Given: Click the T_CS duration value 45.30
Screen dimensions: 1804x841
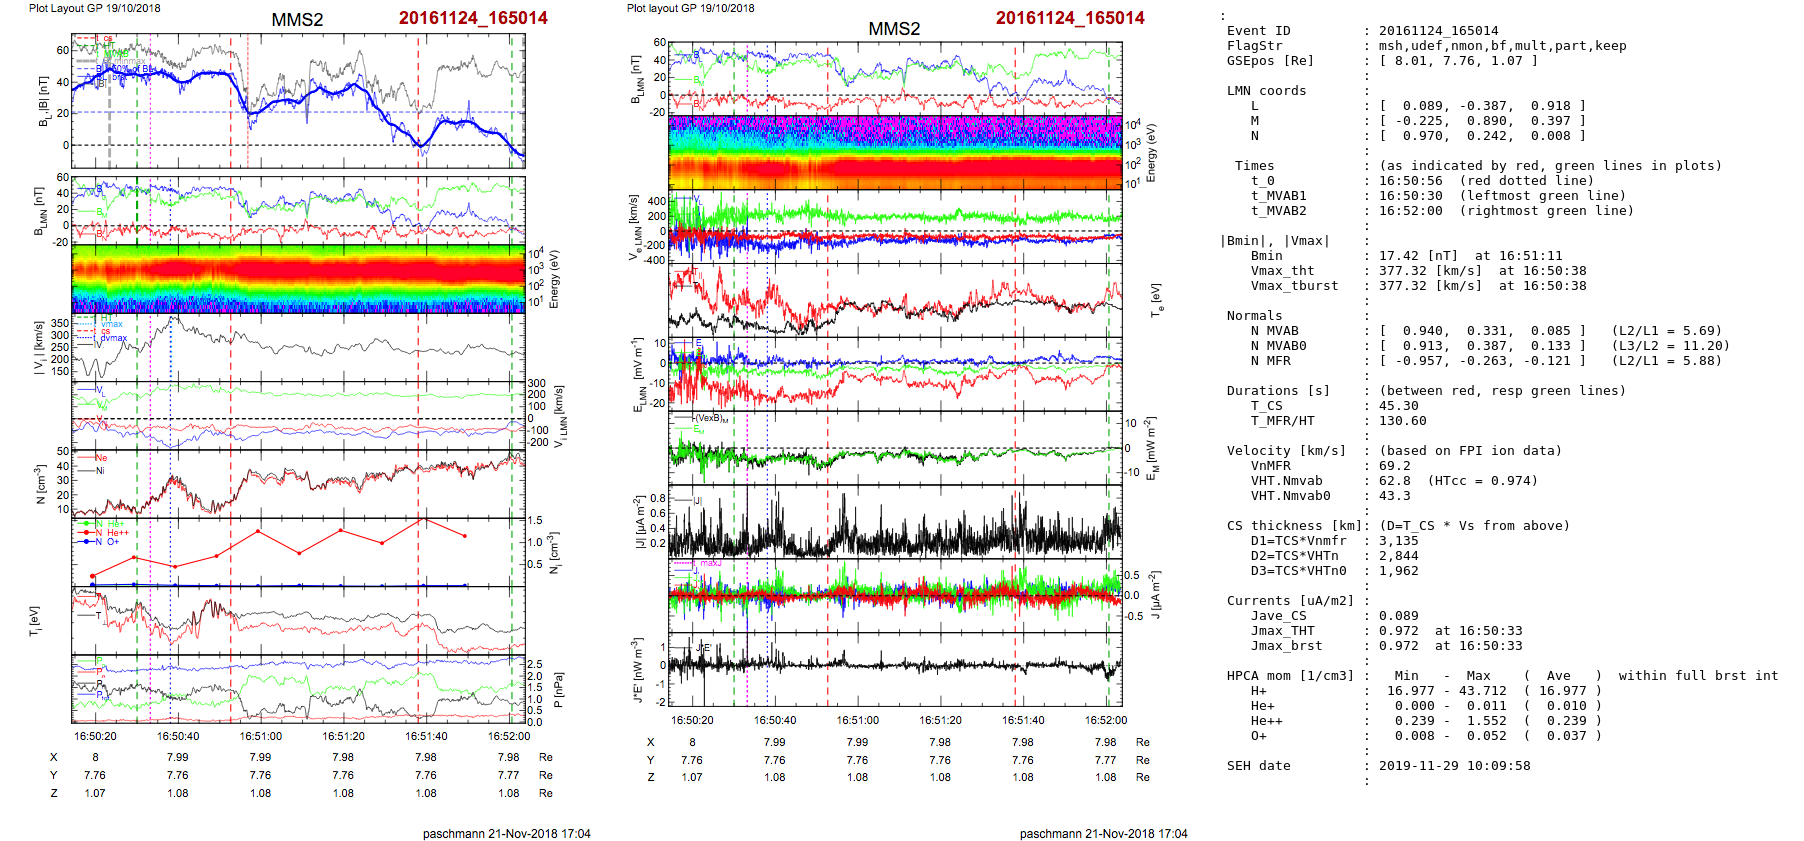Looking at the screenshot, I should click(1398, 406).
